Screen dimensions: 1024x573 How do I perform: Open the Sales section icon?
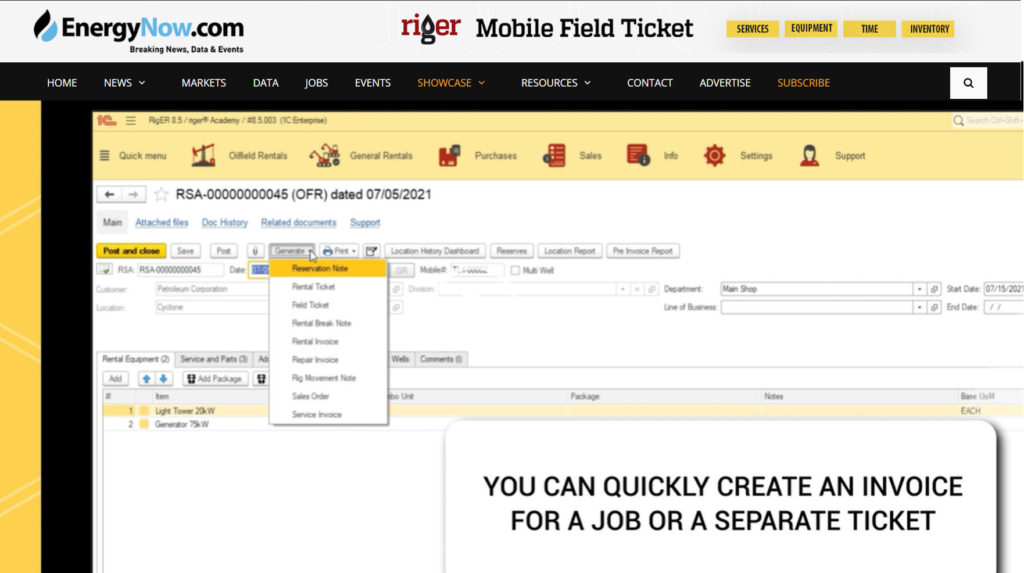pos(554,155)
